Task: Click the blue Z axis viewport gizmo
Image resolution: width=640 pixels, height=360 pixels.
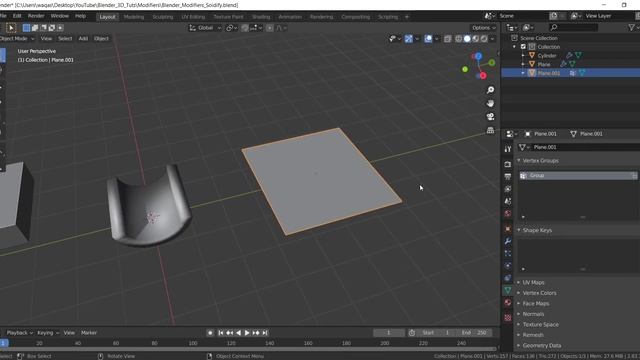Action: [x=478, y=56]
